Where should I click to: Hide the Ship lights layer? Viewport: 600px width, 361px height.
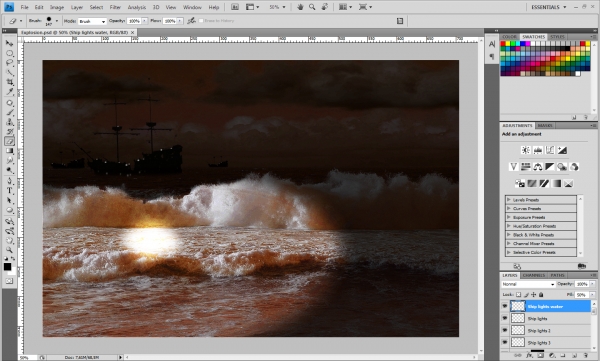pos(504,318)
